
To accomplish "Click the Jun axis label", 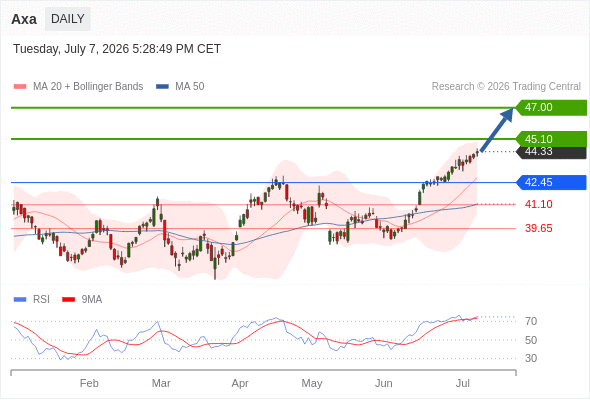I will point(384,383).
